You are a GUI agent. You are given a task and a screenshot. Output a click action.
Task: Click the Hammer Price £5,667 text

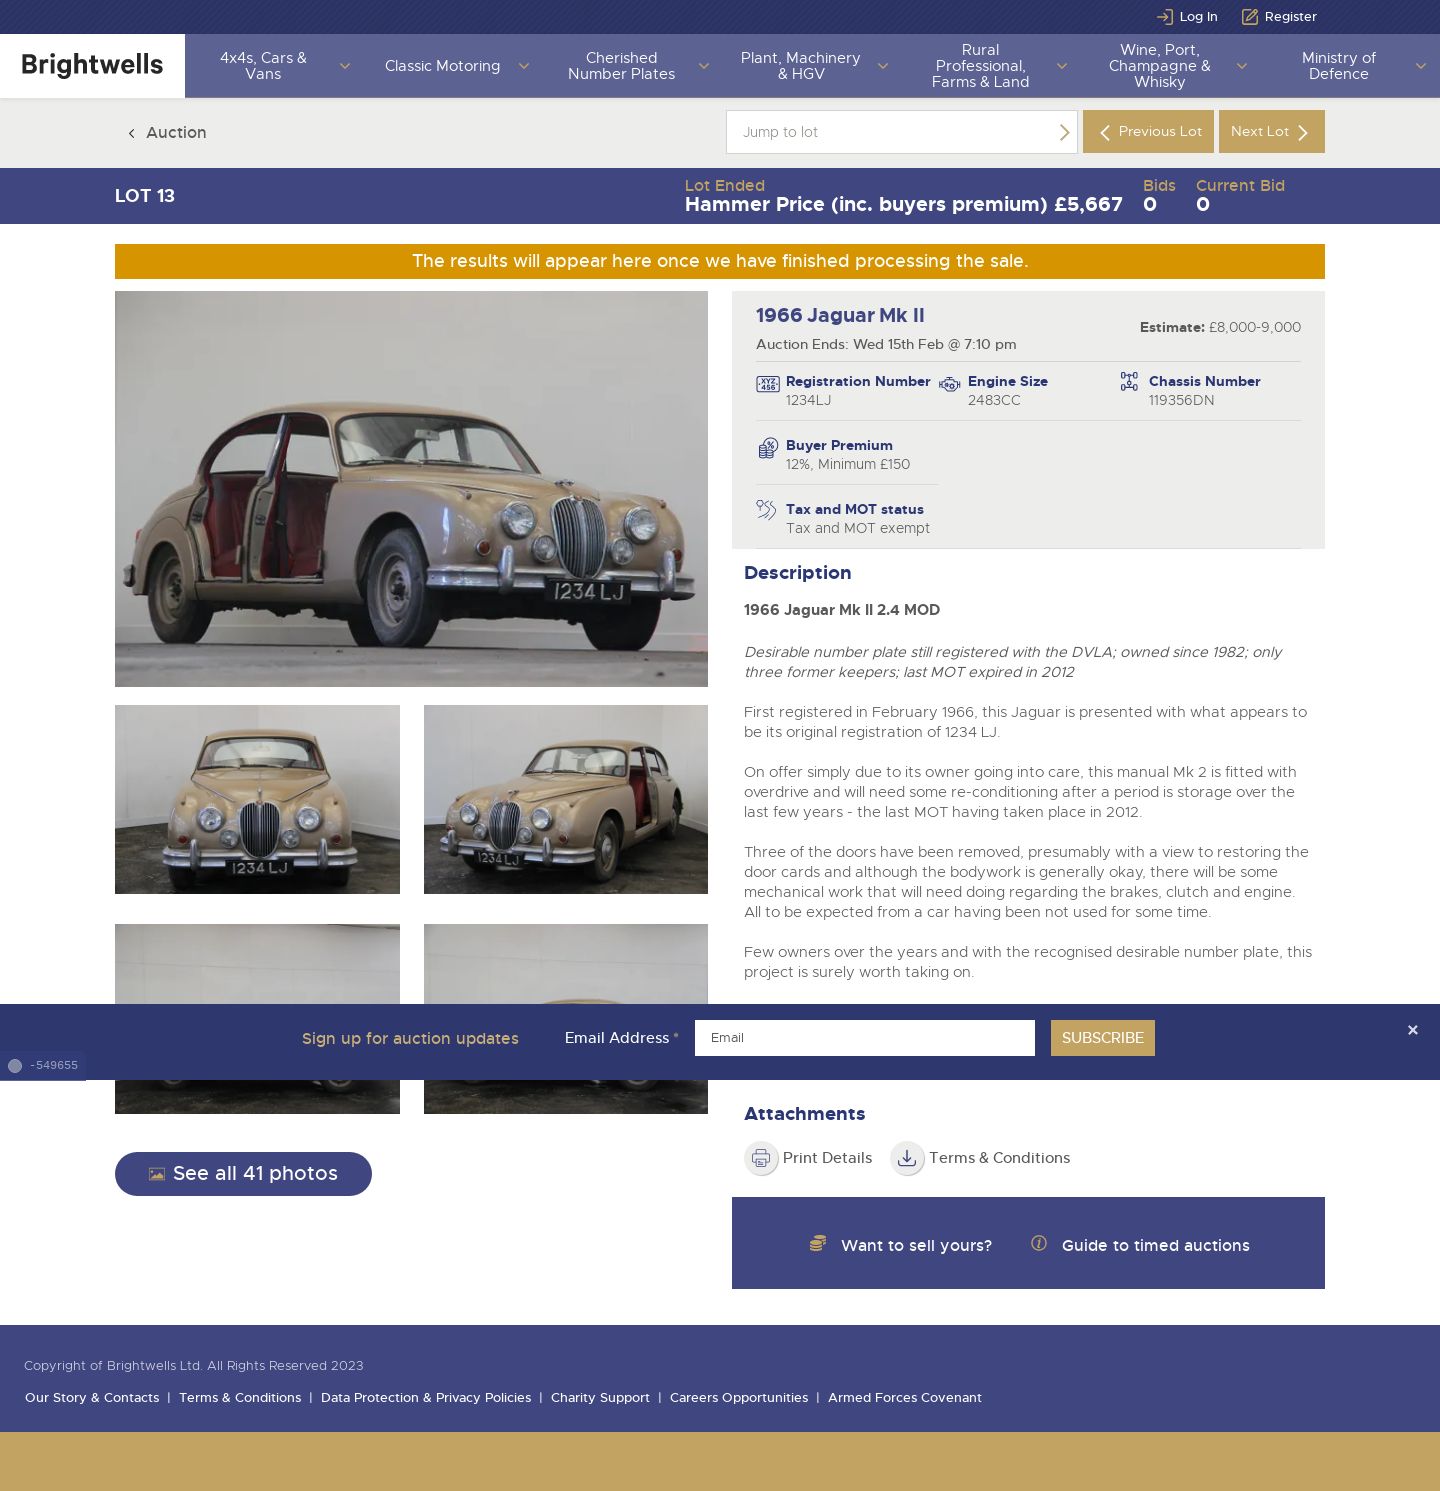[x=904, y=205]
